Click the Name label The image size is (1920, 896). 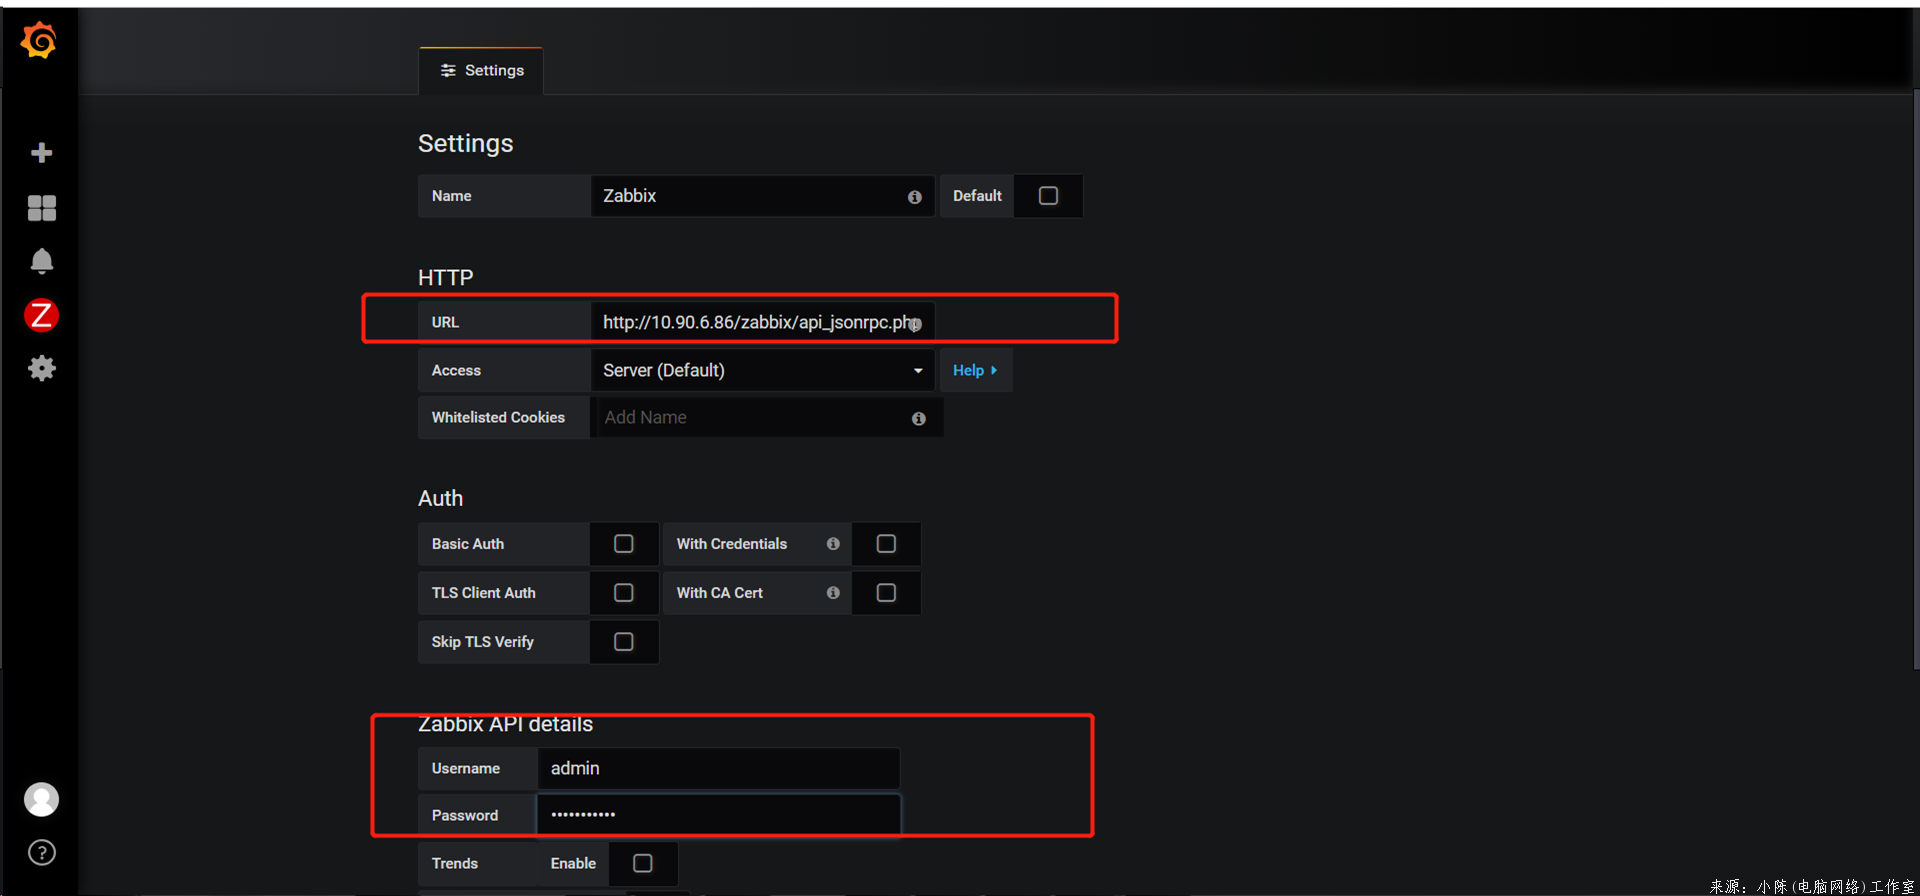[x=452, y=196]
